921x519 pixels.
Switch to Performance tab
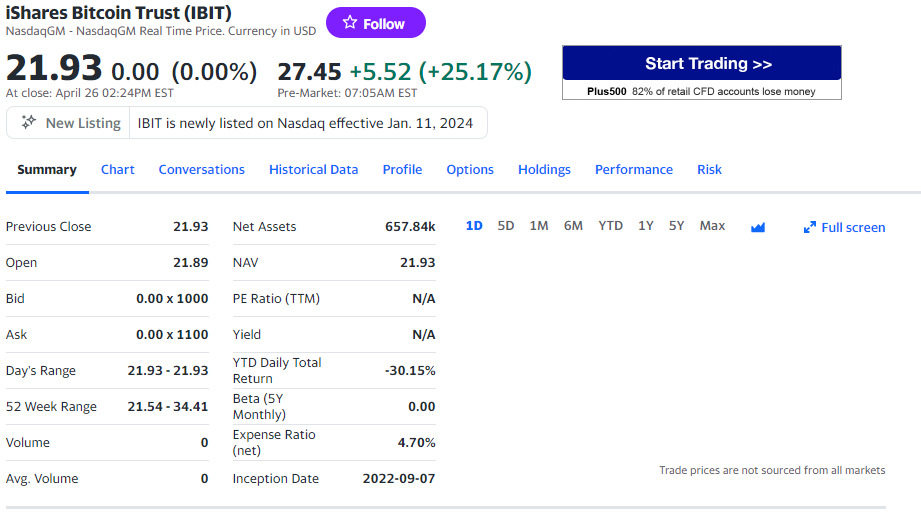[634, 170]
